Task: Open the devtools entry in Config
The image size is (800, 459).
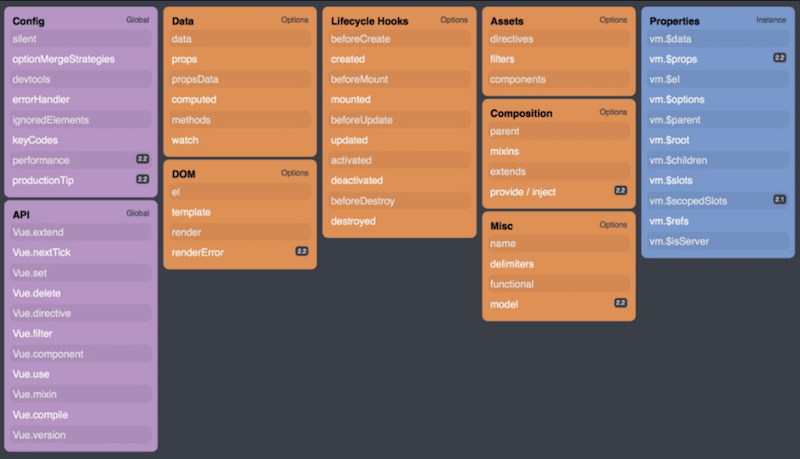Action: [x=81, y=79]
